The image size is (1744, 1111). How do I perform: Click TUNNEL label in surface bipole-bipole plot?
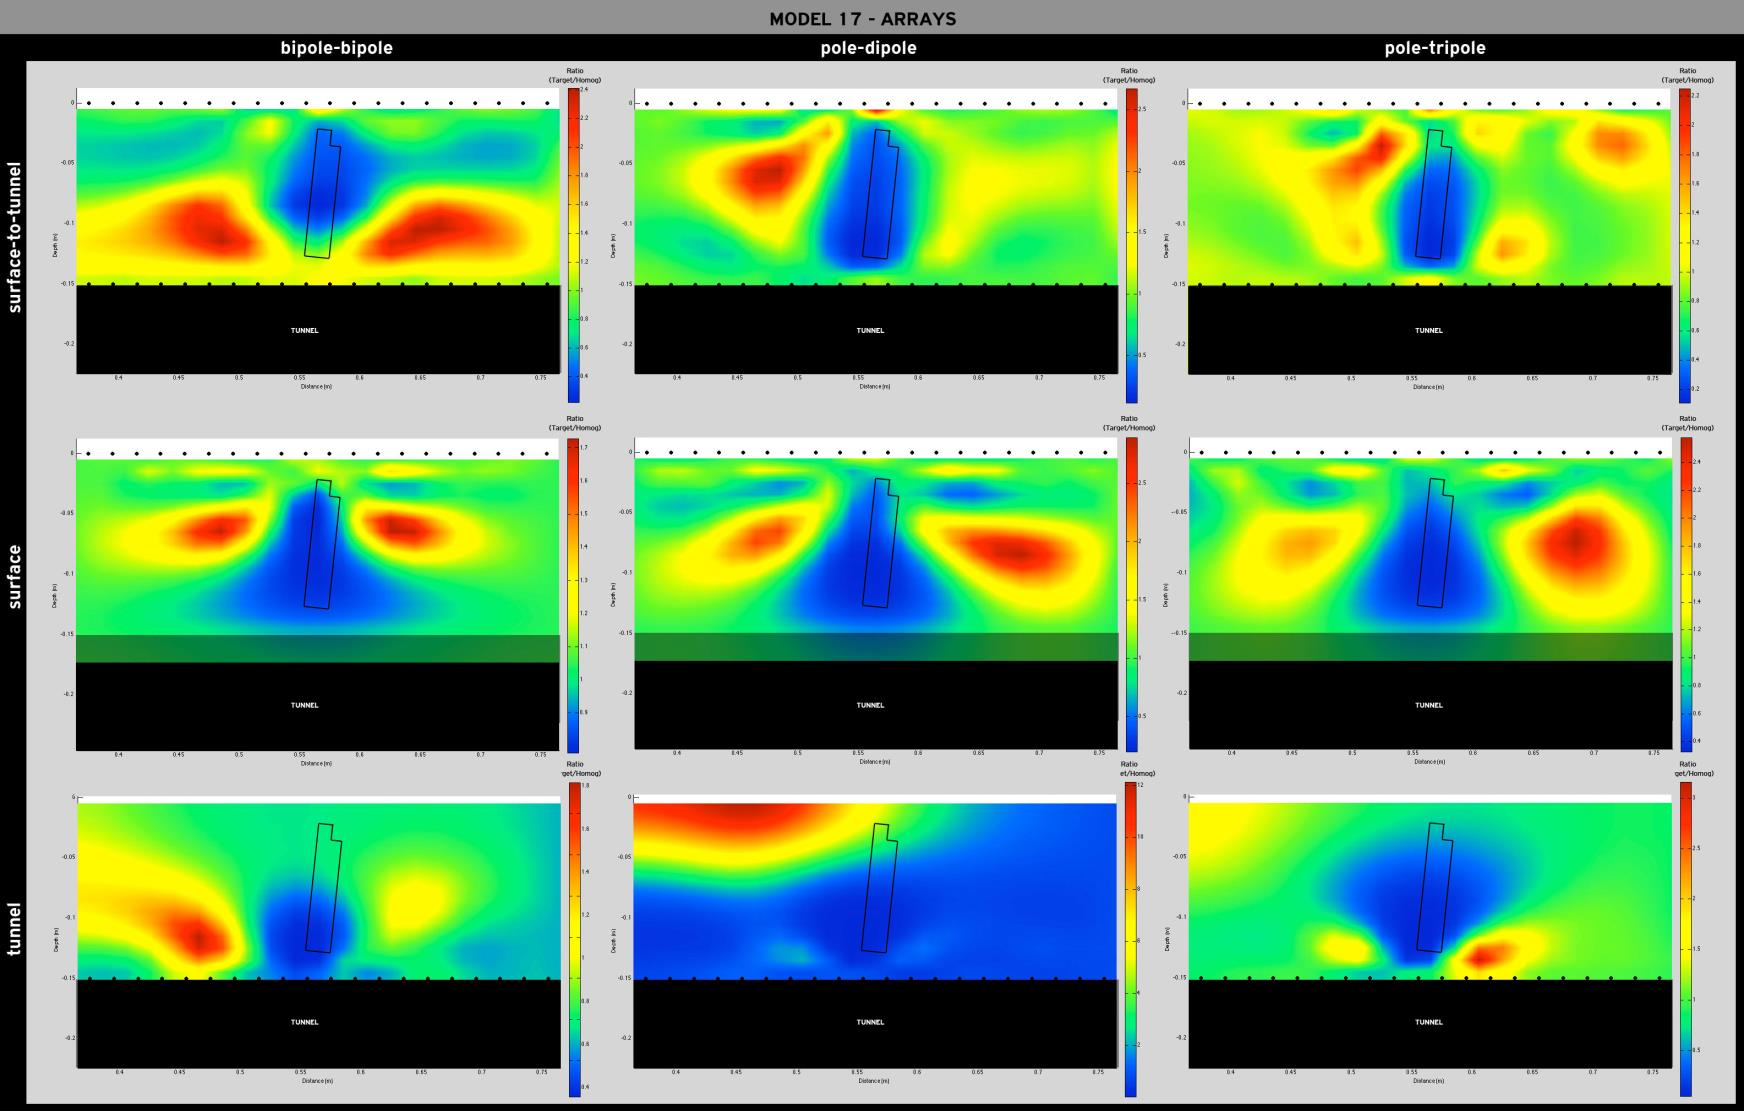click(x=305, y=705)
